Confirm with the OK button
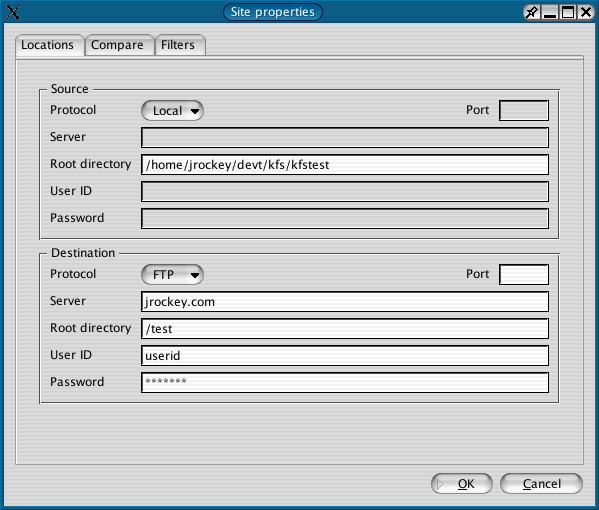Viewport: 599px width, 510px height. click(x=461, y=484)
